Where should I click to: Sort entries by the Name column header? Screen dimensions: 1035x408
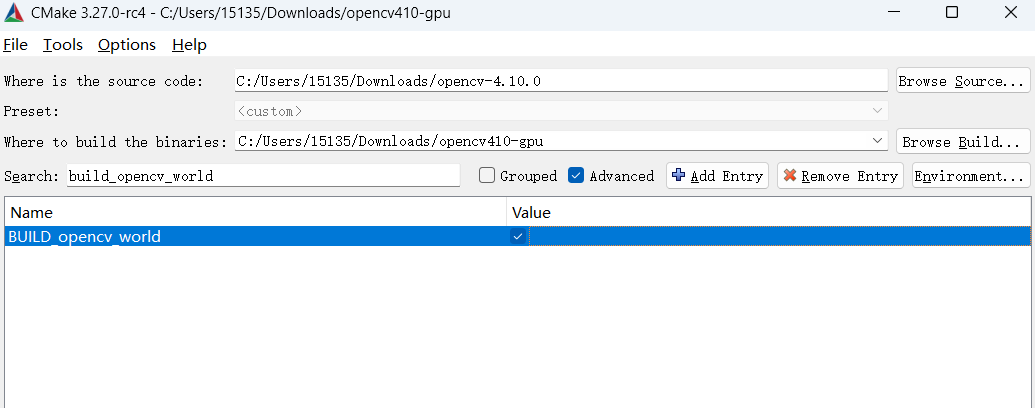(255, 212)
